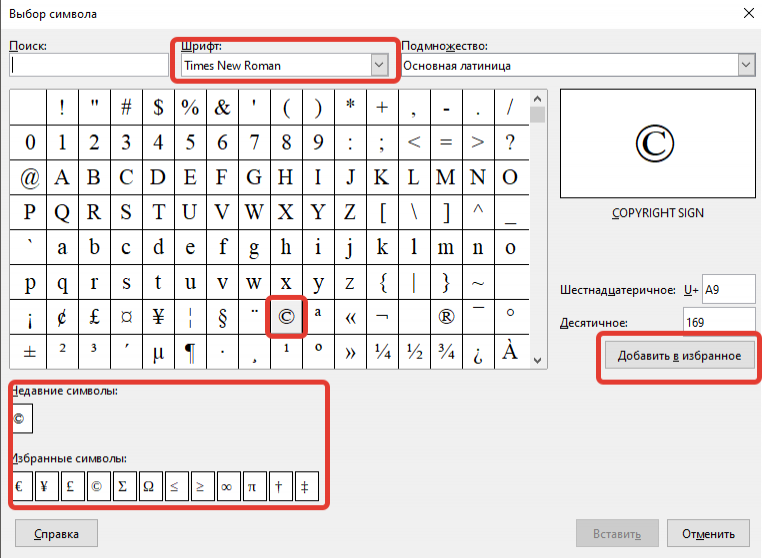
Task: Select the lowercase letter g character
Action: coord(254,247)
